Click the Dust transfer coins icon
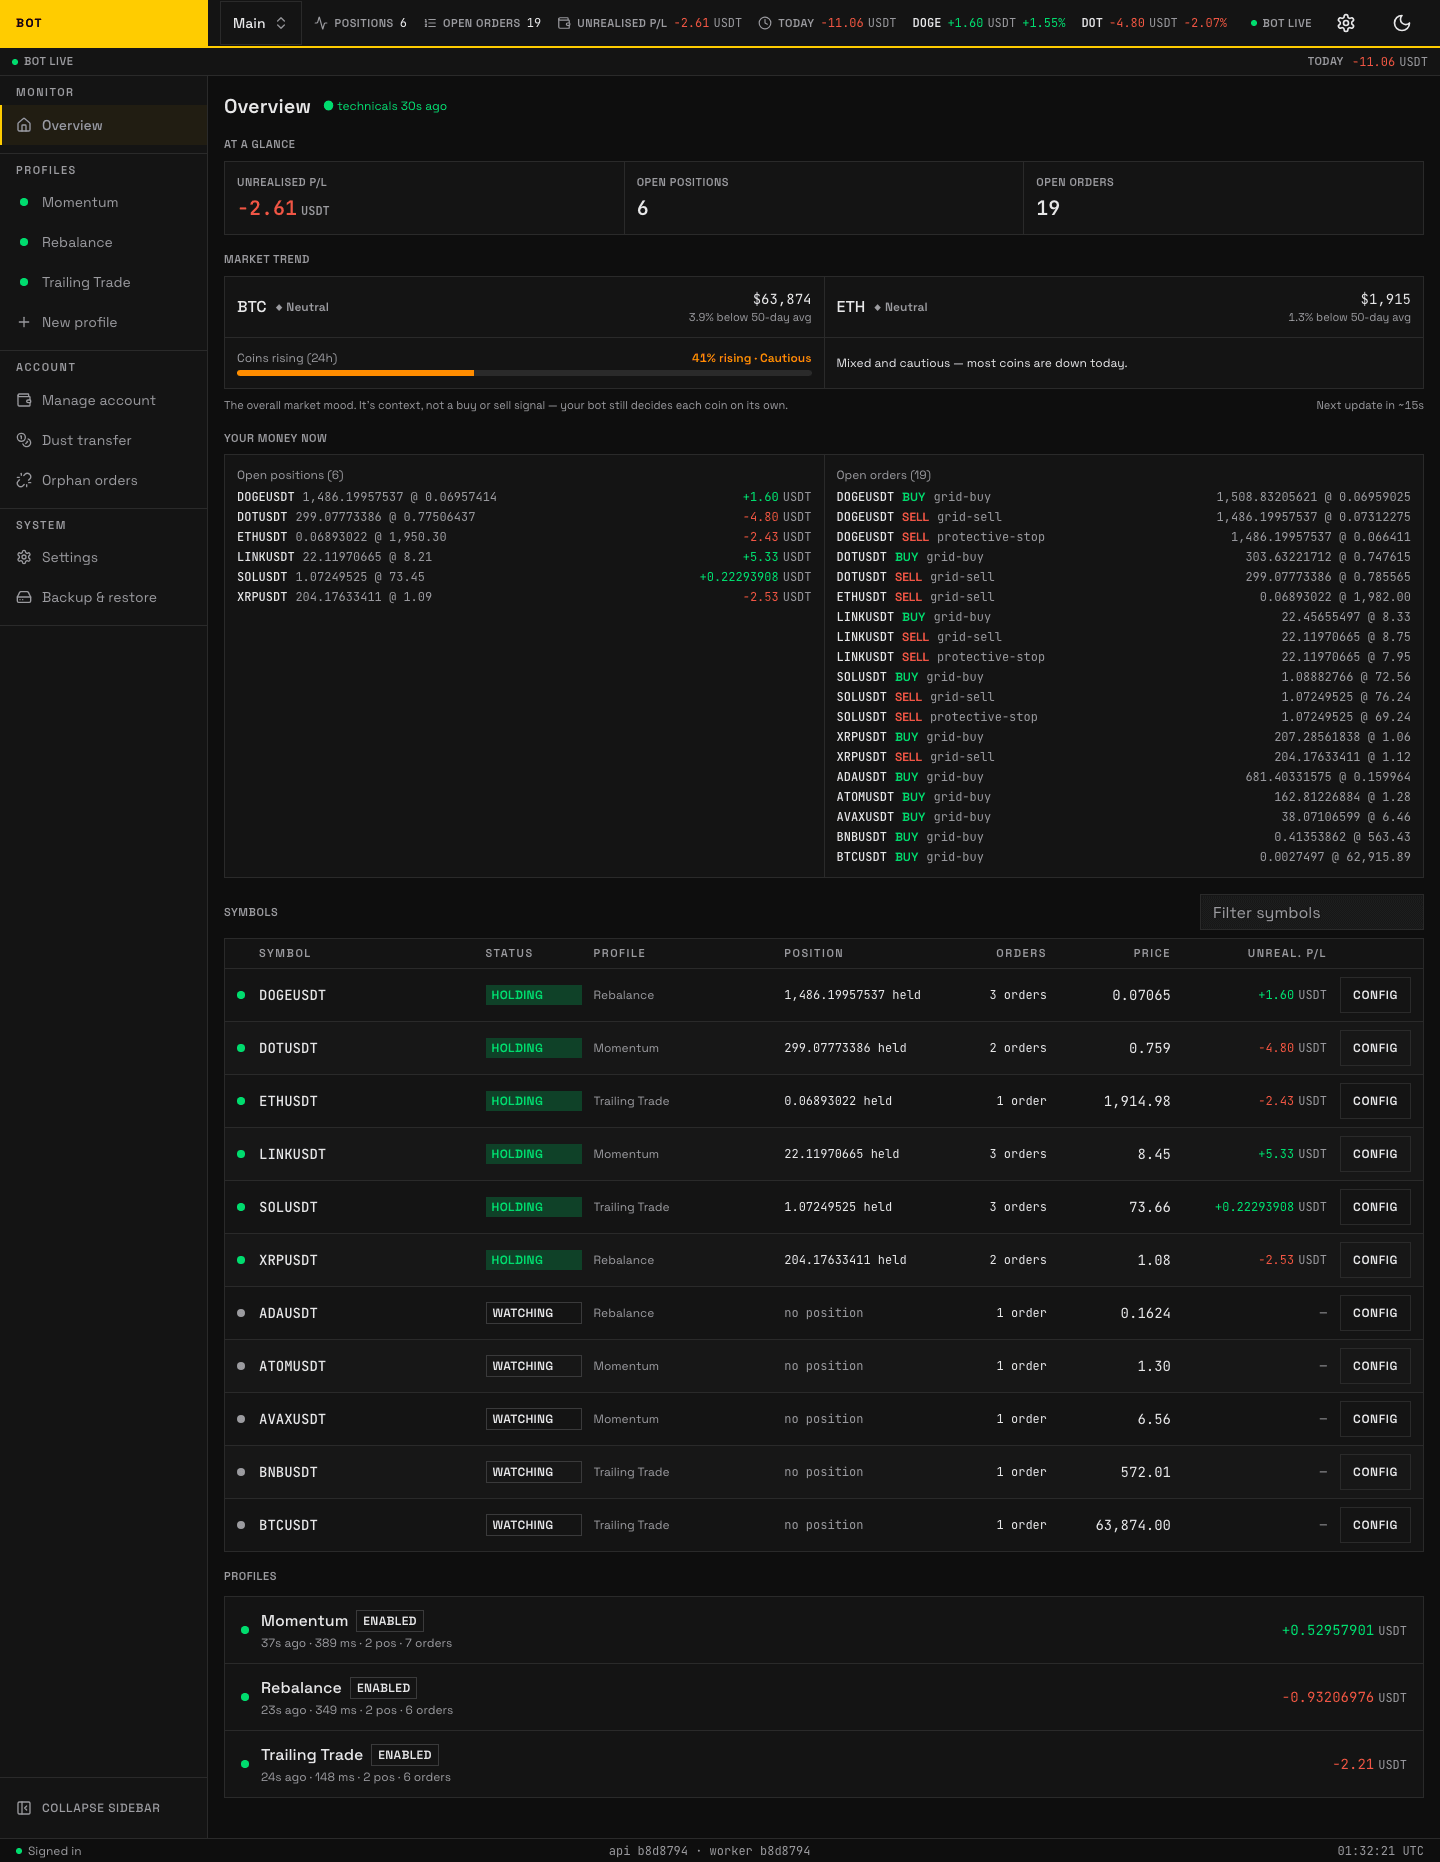The image size is (1440, 1862). [x=24, y=440]
